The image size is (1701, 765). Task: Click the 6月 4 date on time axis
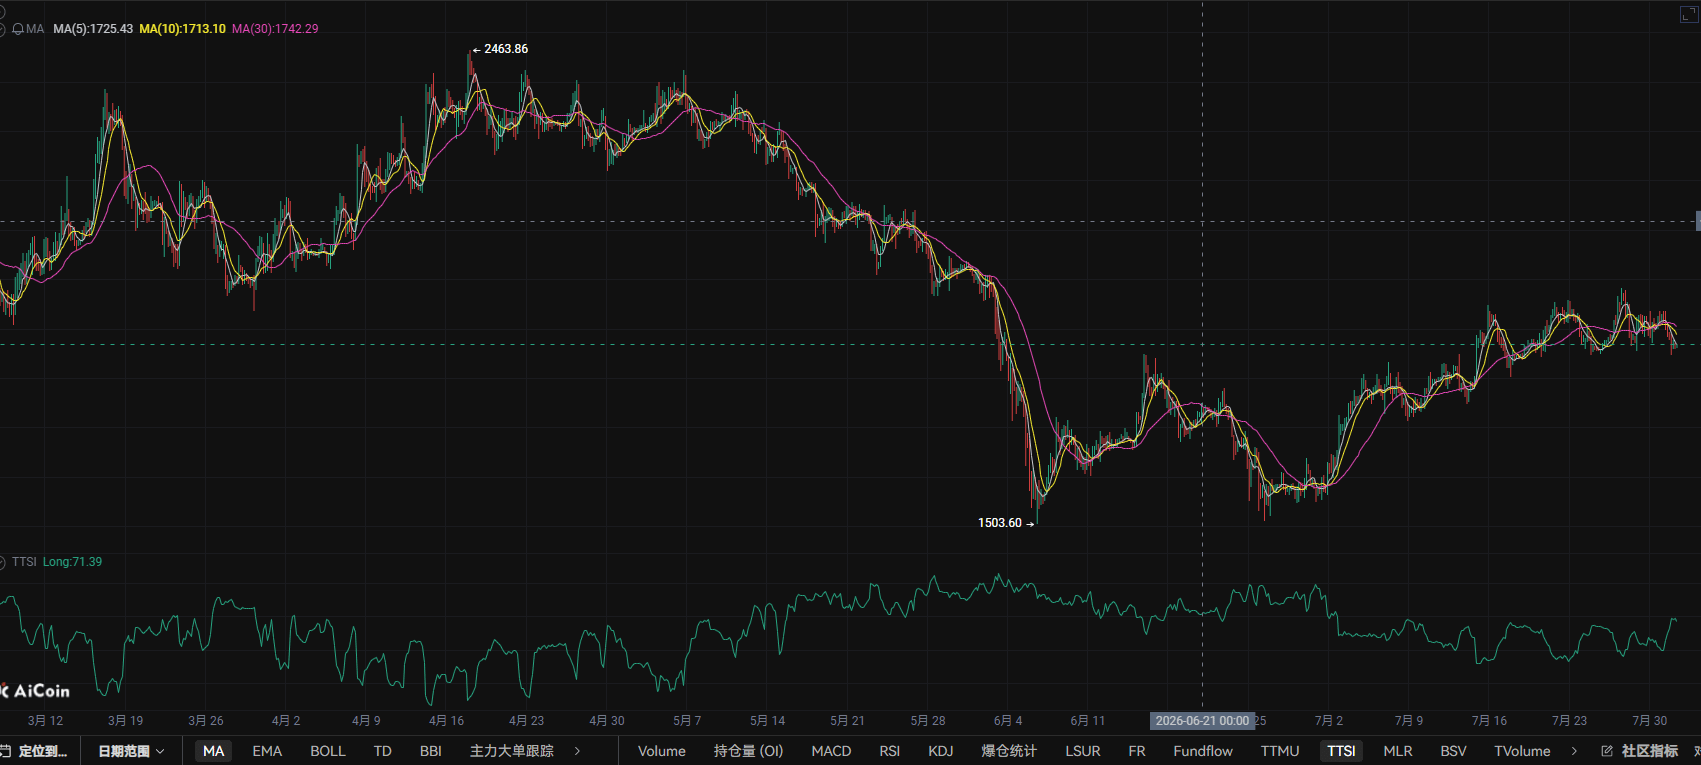click(x=1008, y=721)
